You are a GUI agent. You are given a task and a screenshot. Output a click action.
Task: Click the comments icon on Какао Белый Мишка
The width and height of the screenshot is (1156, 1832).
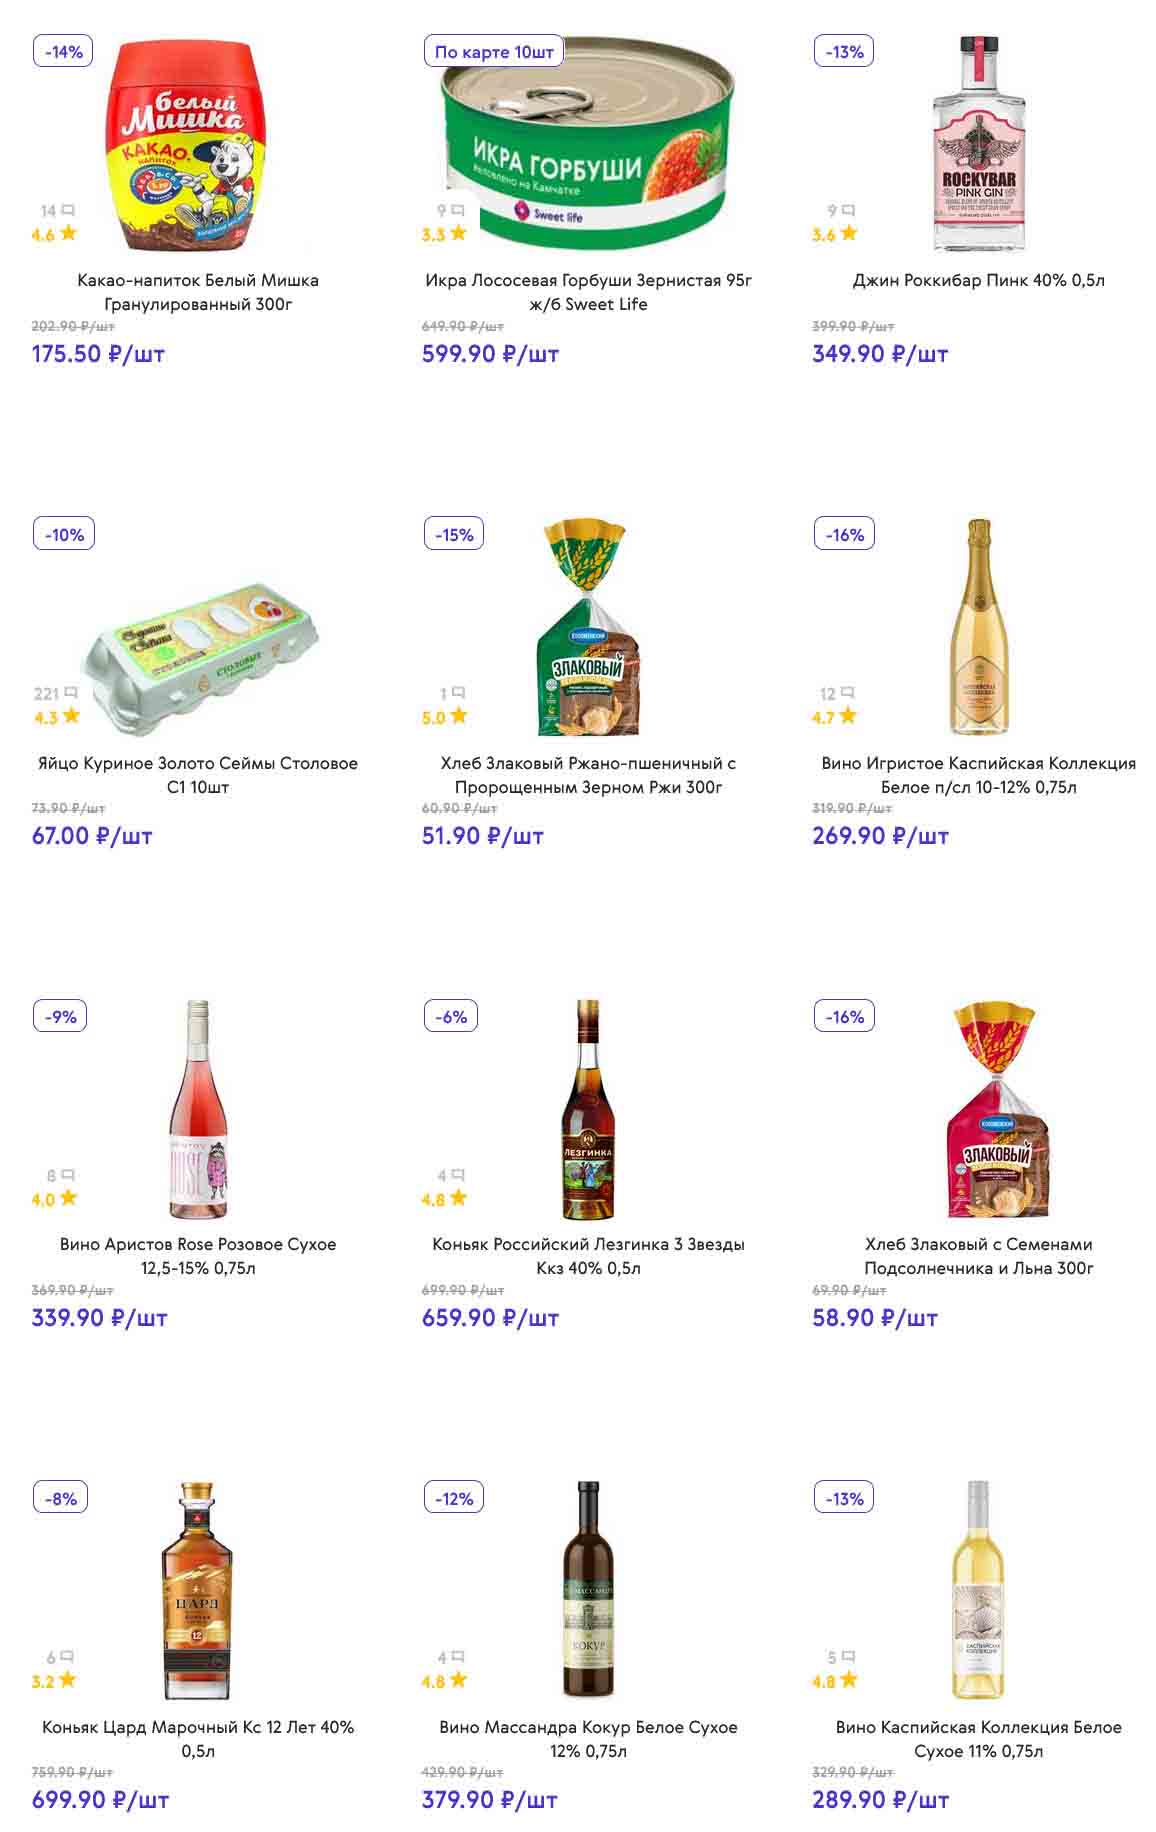click(68, 211)
